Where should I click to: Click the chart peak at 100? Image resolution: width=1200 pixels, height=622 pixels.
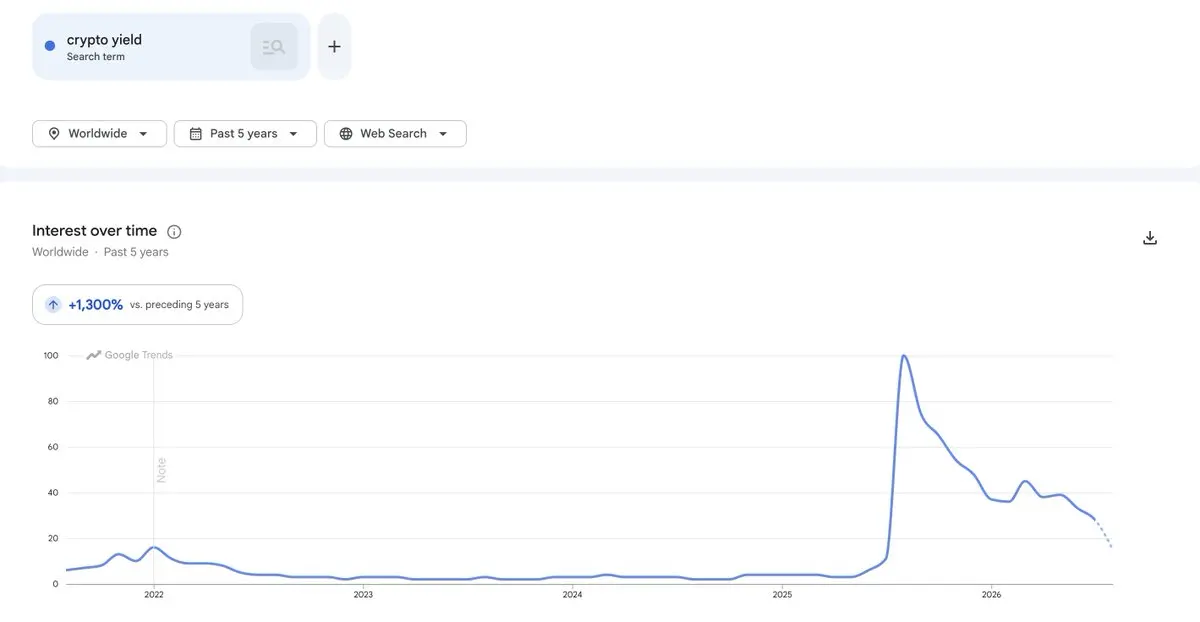[903, 356]
